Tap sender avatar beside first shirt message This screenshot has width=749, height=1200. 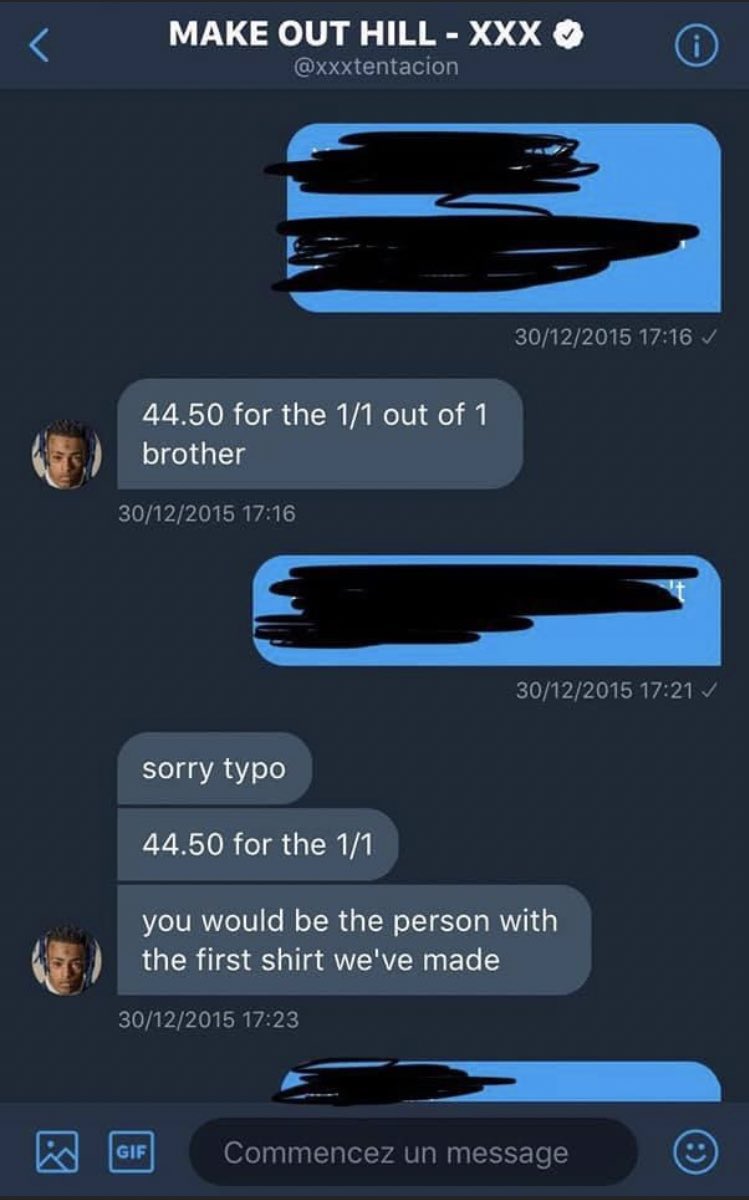tap(66, 960)
